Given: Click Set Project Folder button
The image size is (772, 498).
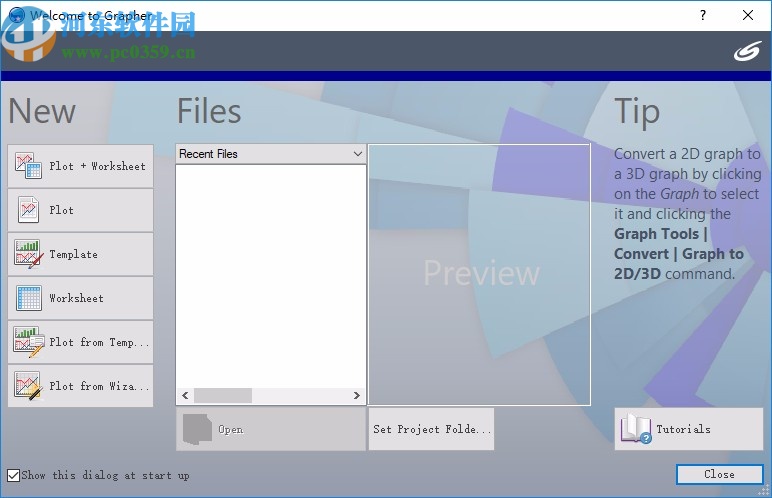Looking at the screenshot, I should (x=431, y=429).
